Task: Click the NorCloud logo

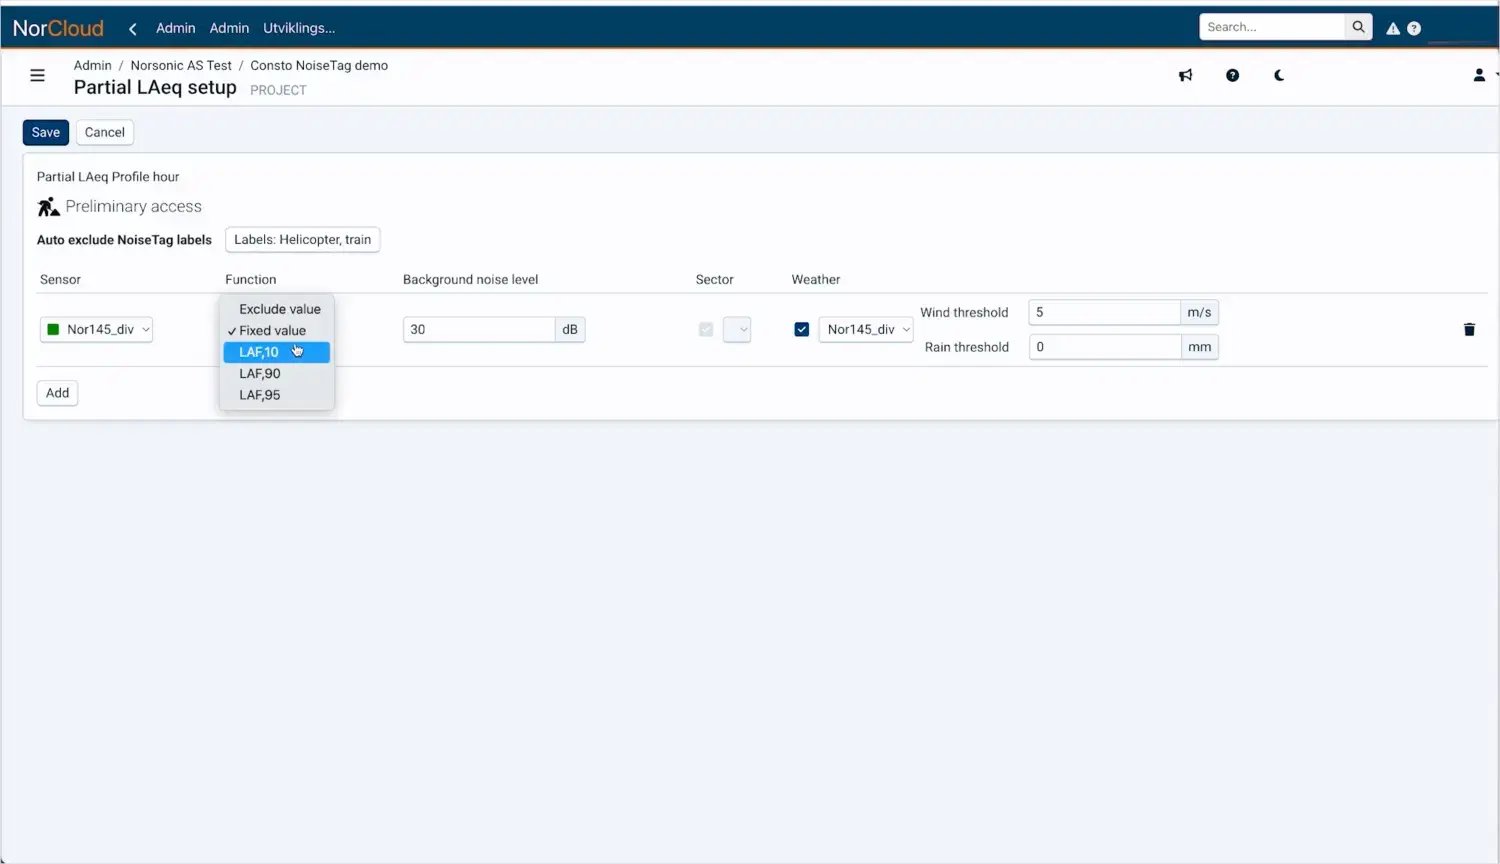Action: pos(58,28)
